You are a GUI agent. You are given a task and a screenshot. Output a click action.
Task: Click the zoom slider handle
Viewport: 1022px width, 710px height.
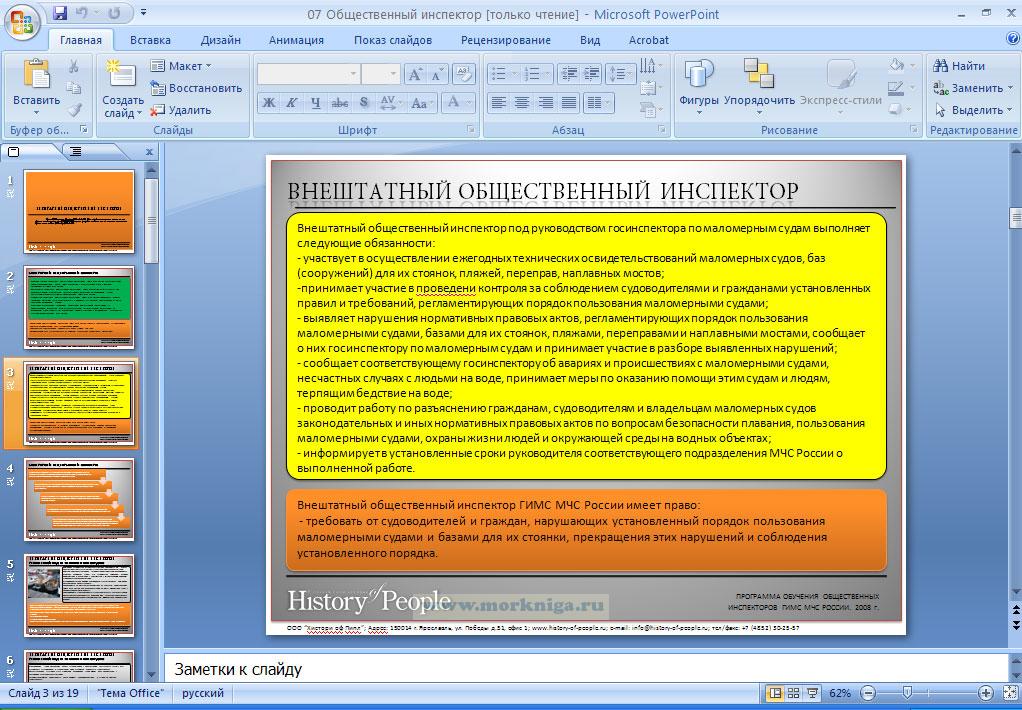[x=907, y=693]
